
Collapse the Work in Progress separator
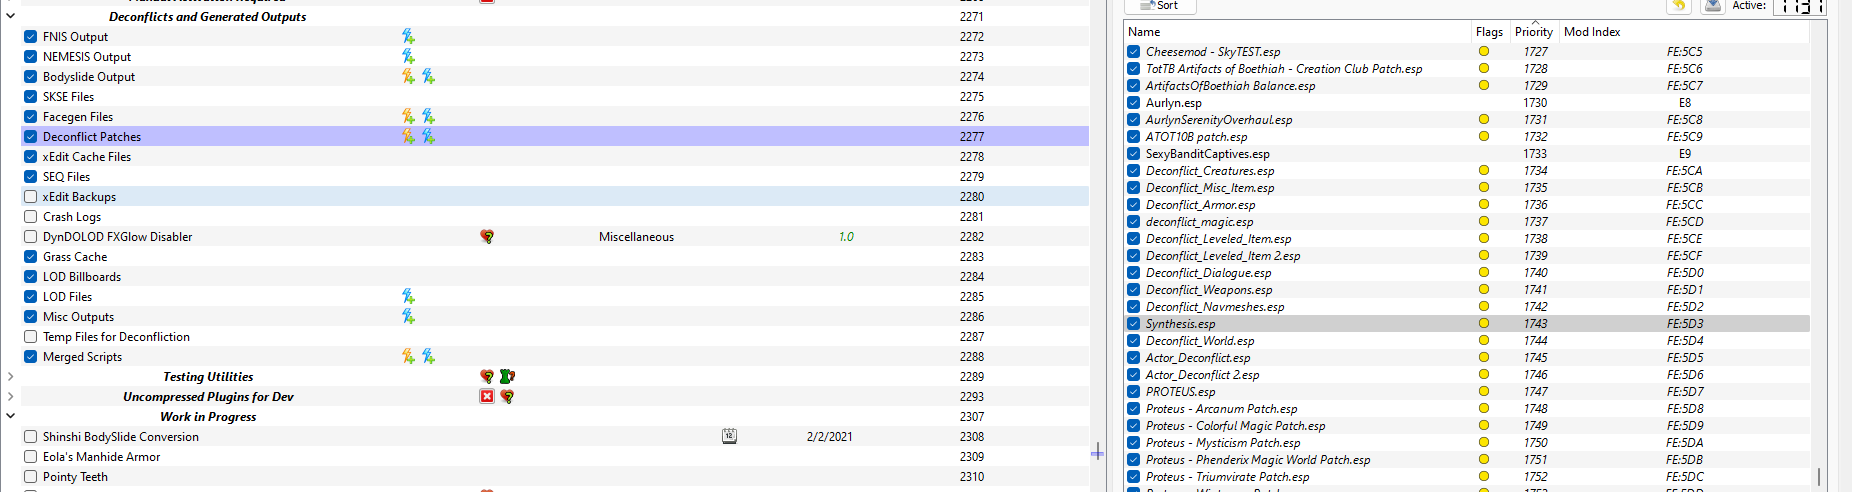click(x=10, y=416)
